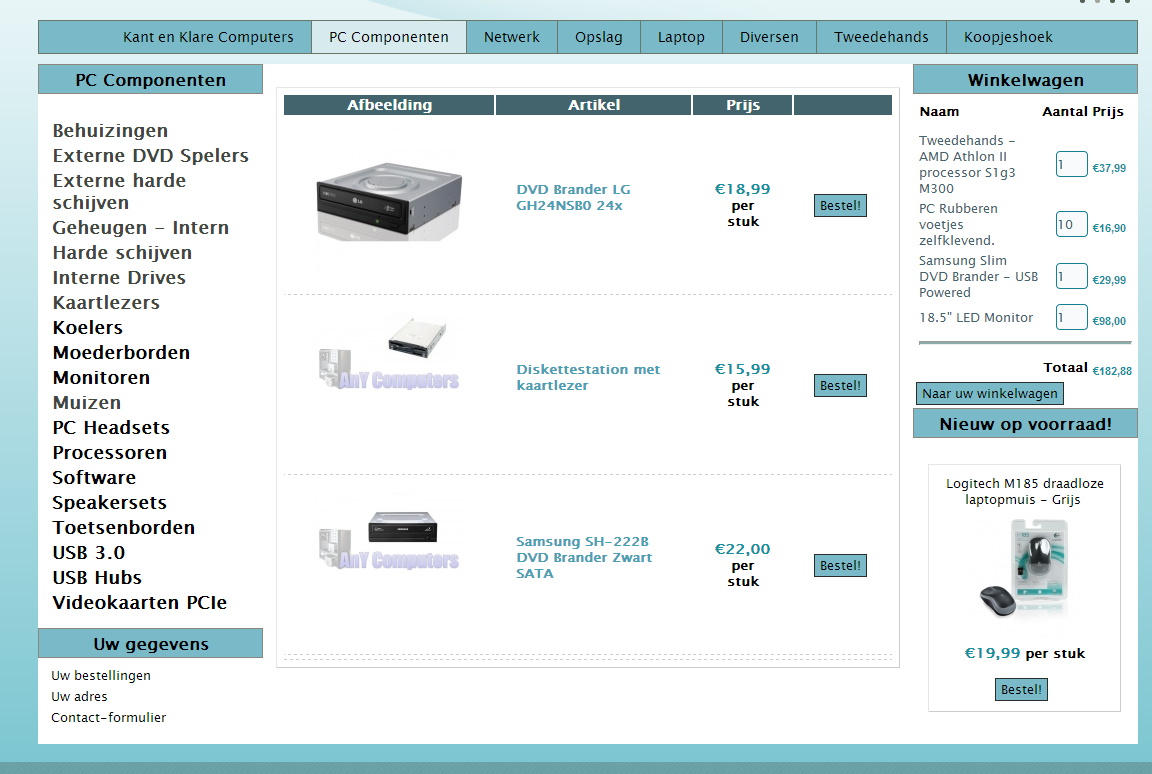Order the LG DVD Brander with Bestel!

click(x=840, y=206)
